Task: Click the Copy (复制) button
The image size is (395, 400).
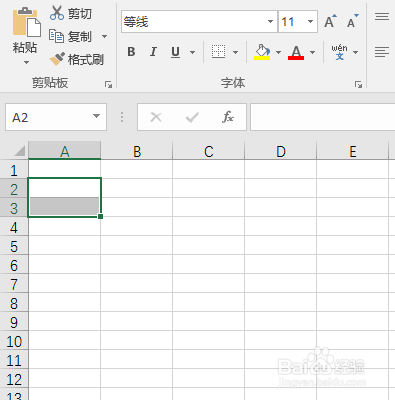Action: 71,36
